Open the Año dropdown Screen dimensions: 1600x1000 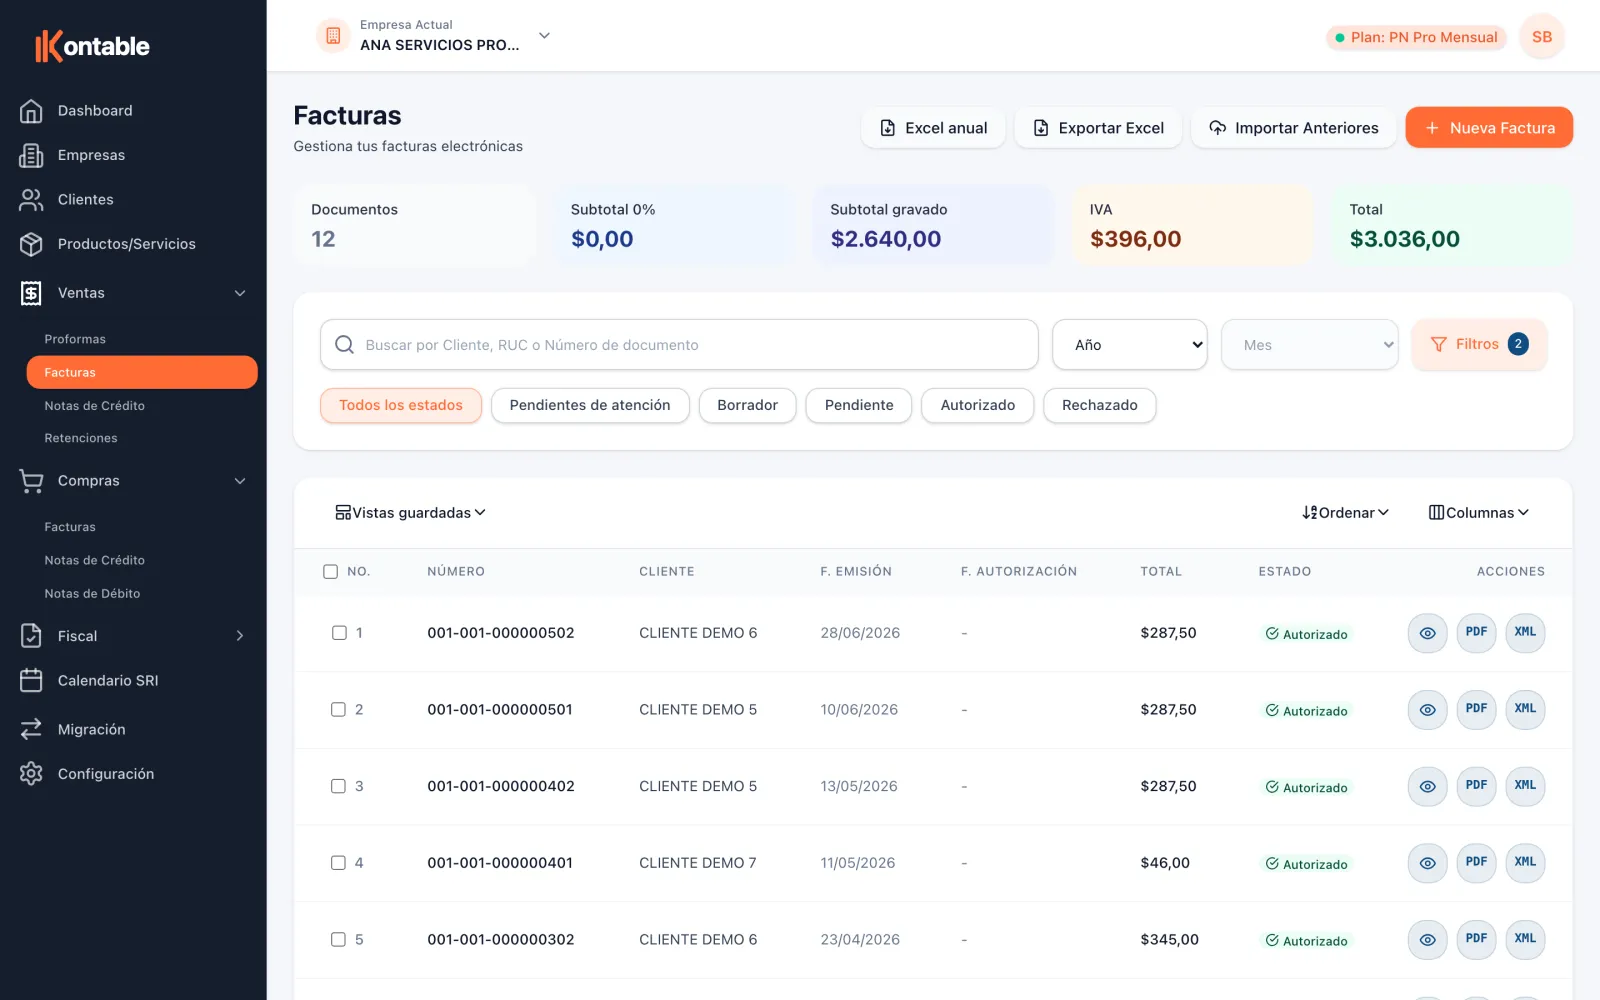[x=1130, y=345]
